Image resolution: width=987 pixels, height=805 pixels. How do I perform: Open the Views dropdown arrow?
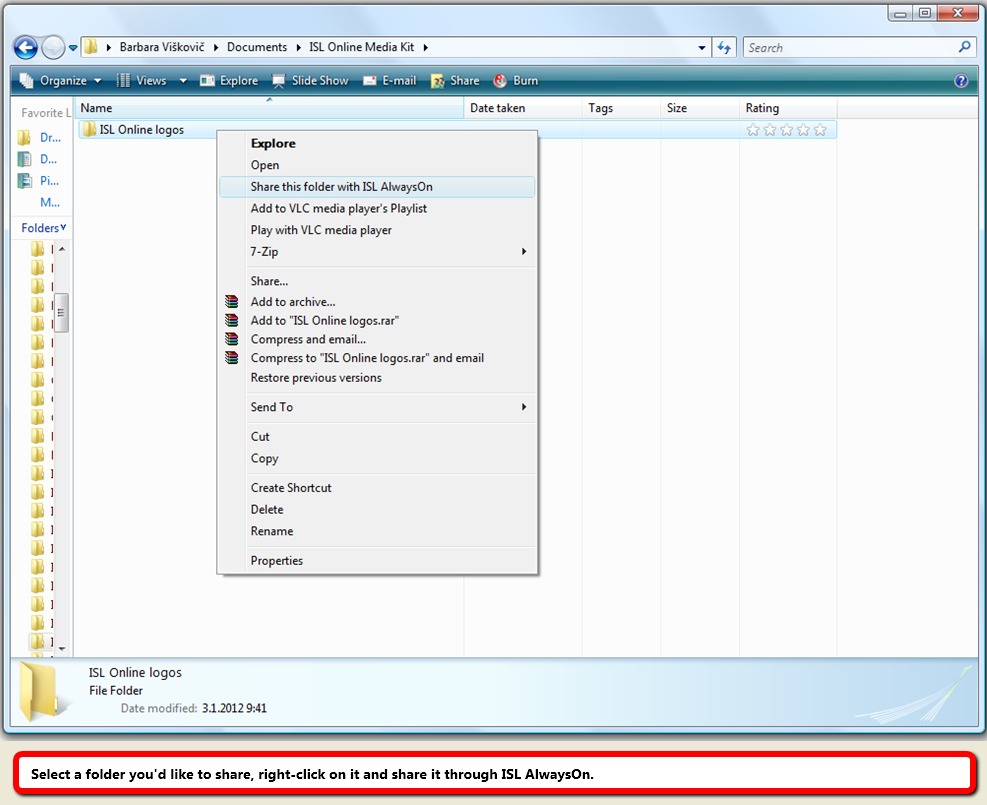click(183, 81)
